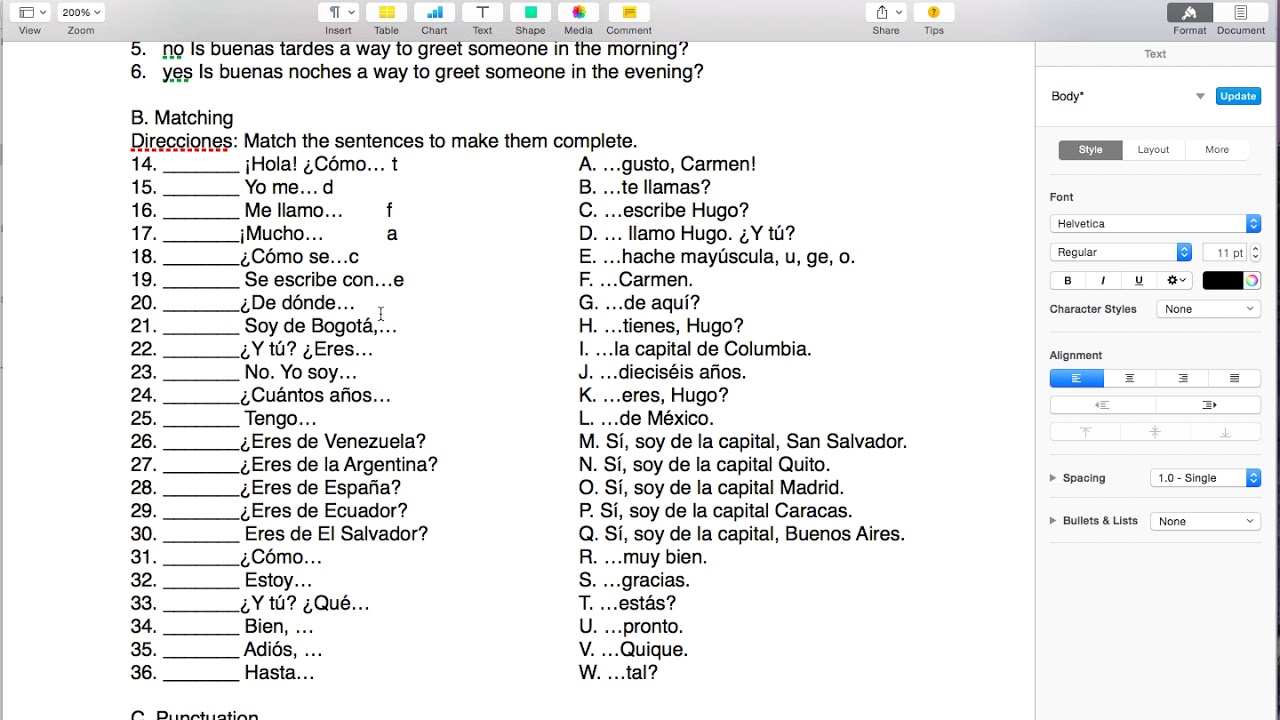Open the text color wheel picker
1280x720 pixels.
[x=1252, y=281]
